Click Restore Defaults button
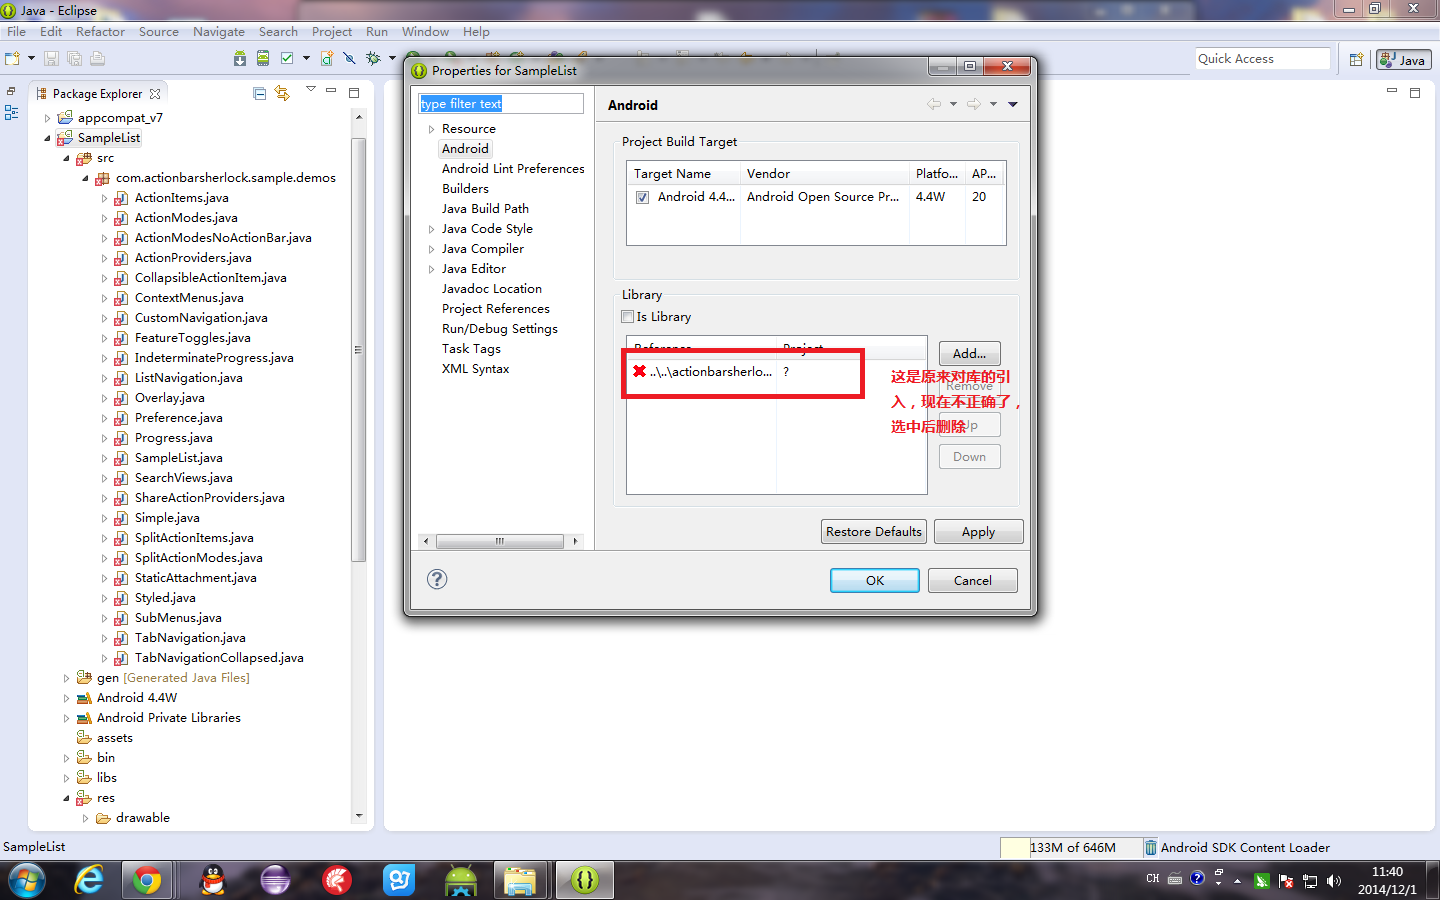1440x900 pixels. coord(874,532)
